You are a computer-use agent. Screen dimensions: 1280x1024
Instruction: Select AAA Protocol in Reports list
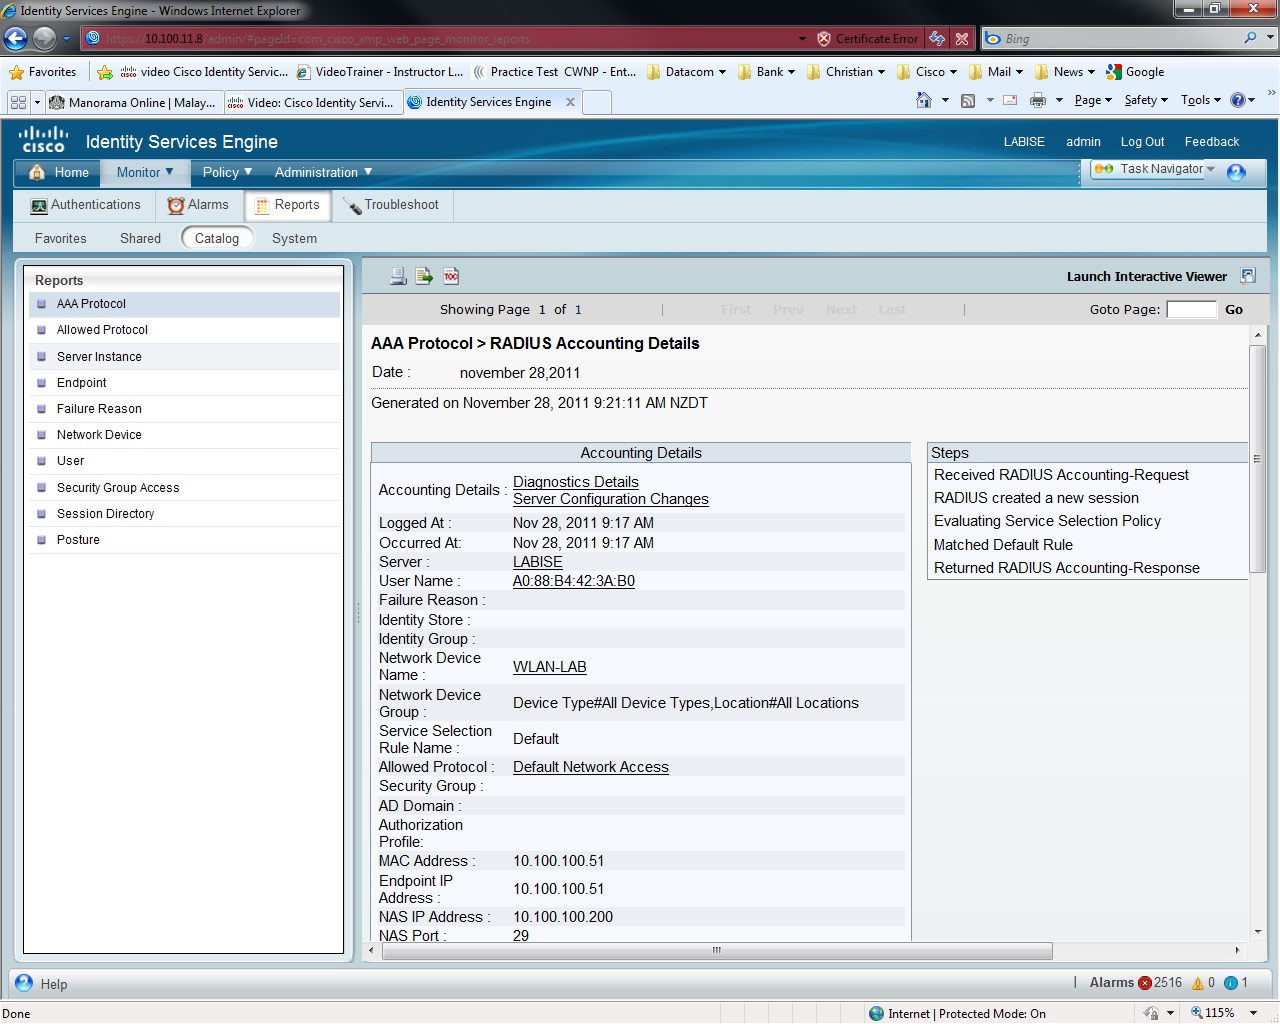tap(184, 304)
